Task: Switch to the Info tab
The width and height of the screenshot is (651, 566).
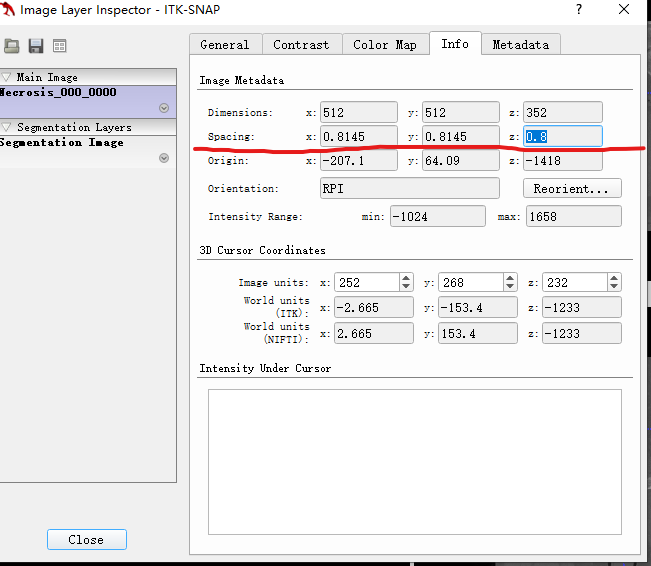Action: (x=455, y=43)
